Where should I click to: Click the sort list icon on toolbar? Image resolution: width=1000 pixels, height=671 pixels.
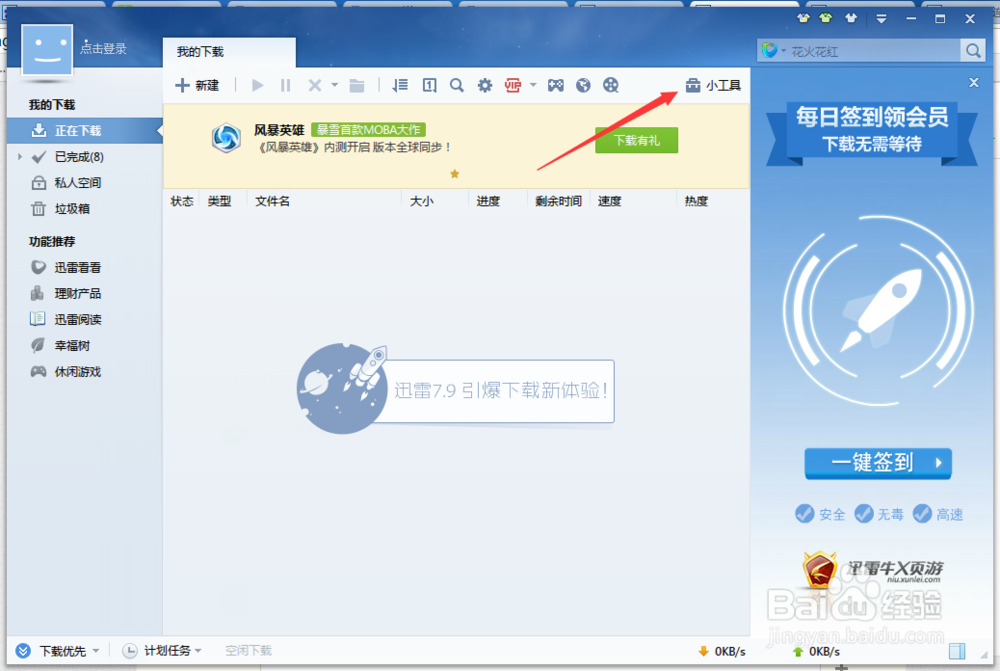[401, 86]
